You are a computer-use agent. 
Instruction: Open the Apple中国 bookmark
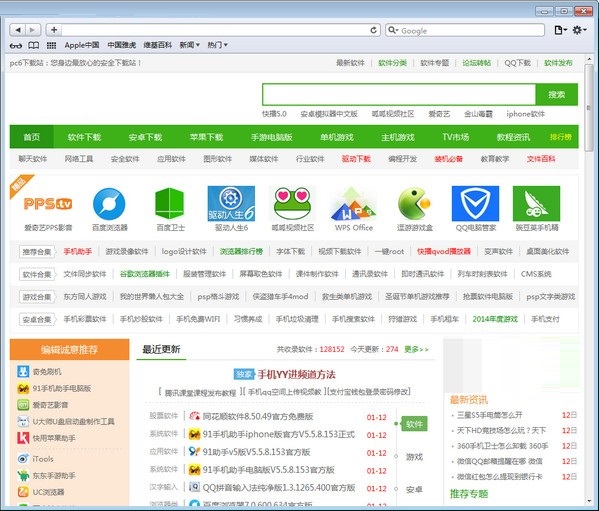(x=82, y=45)
